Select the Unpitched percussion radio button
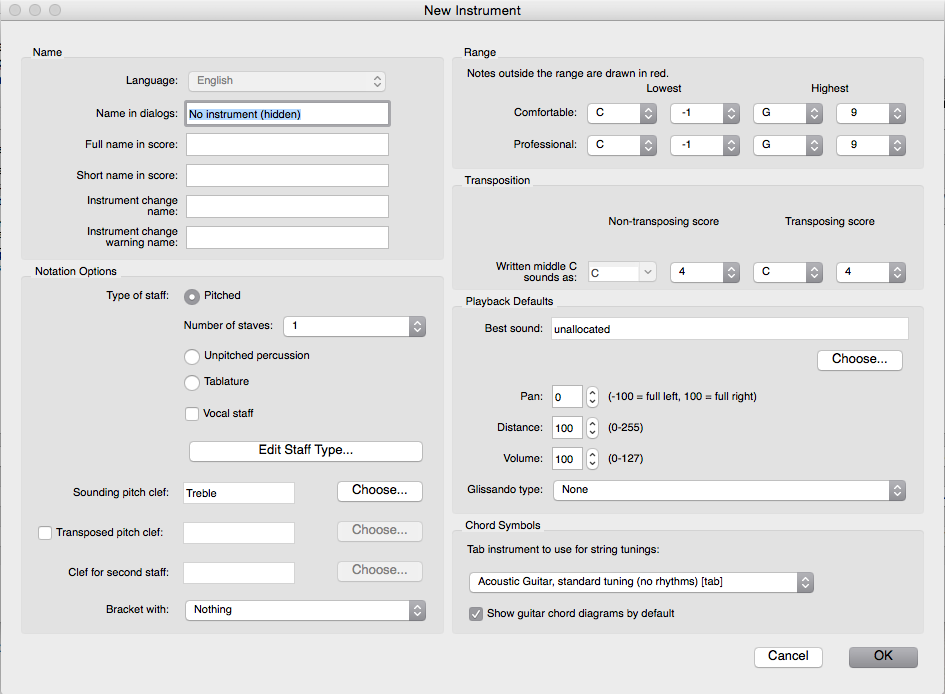Viewport: 945px width, 694px height. [x=192, y=356]
